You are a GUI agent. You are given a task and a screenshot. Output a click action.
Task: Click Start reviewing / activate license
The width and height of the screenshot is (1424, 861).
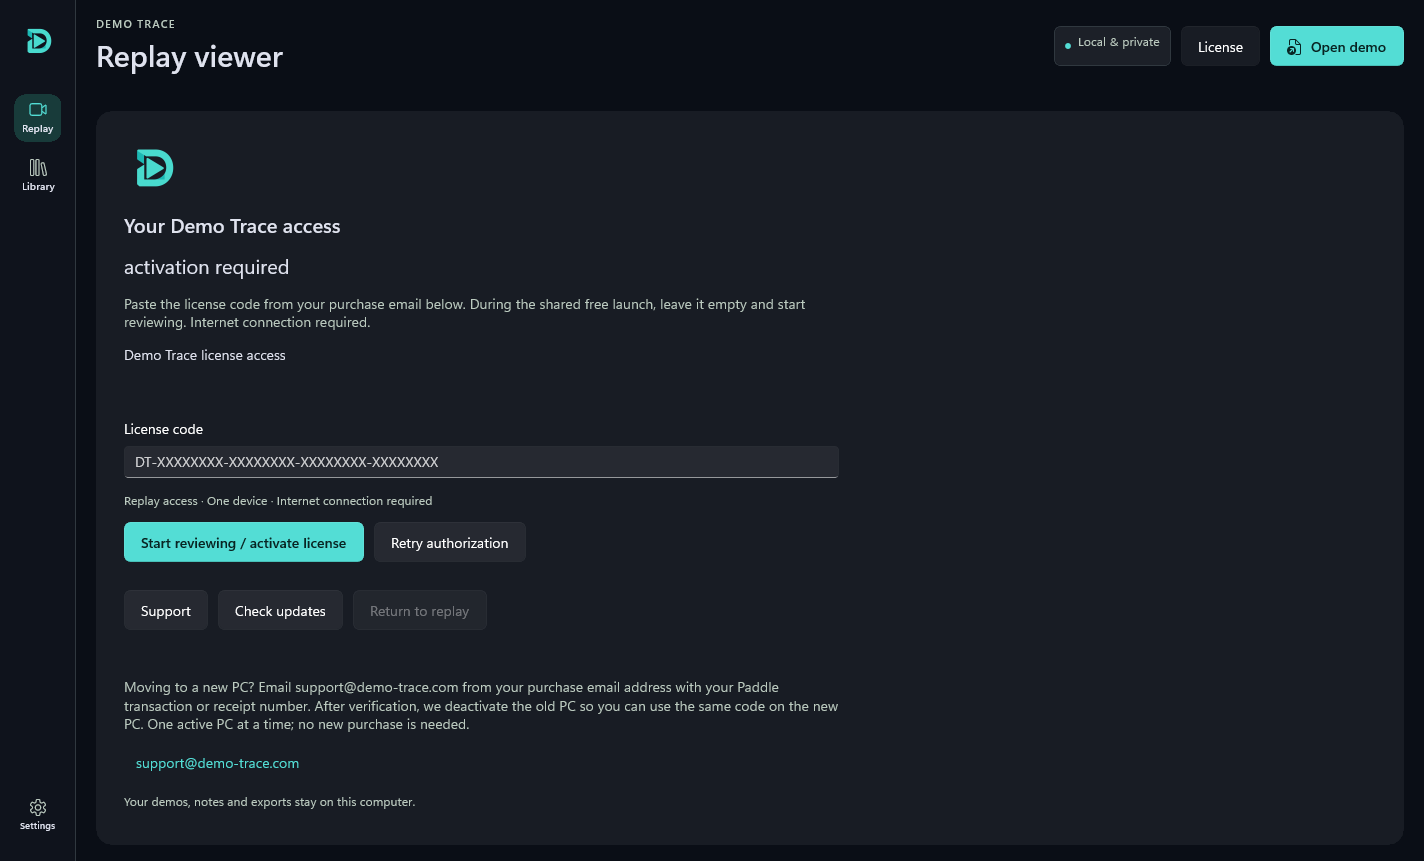(x=244, y=542)
